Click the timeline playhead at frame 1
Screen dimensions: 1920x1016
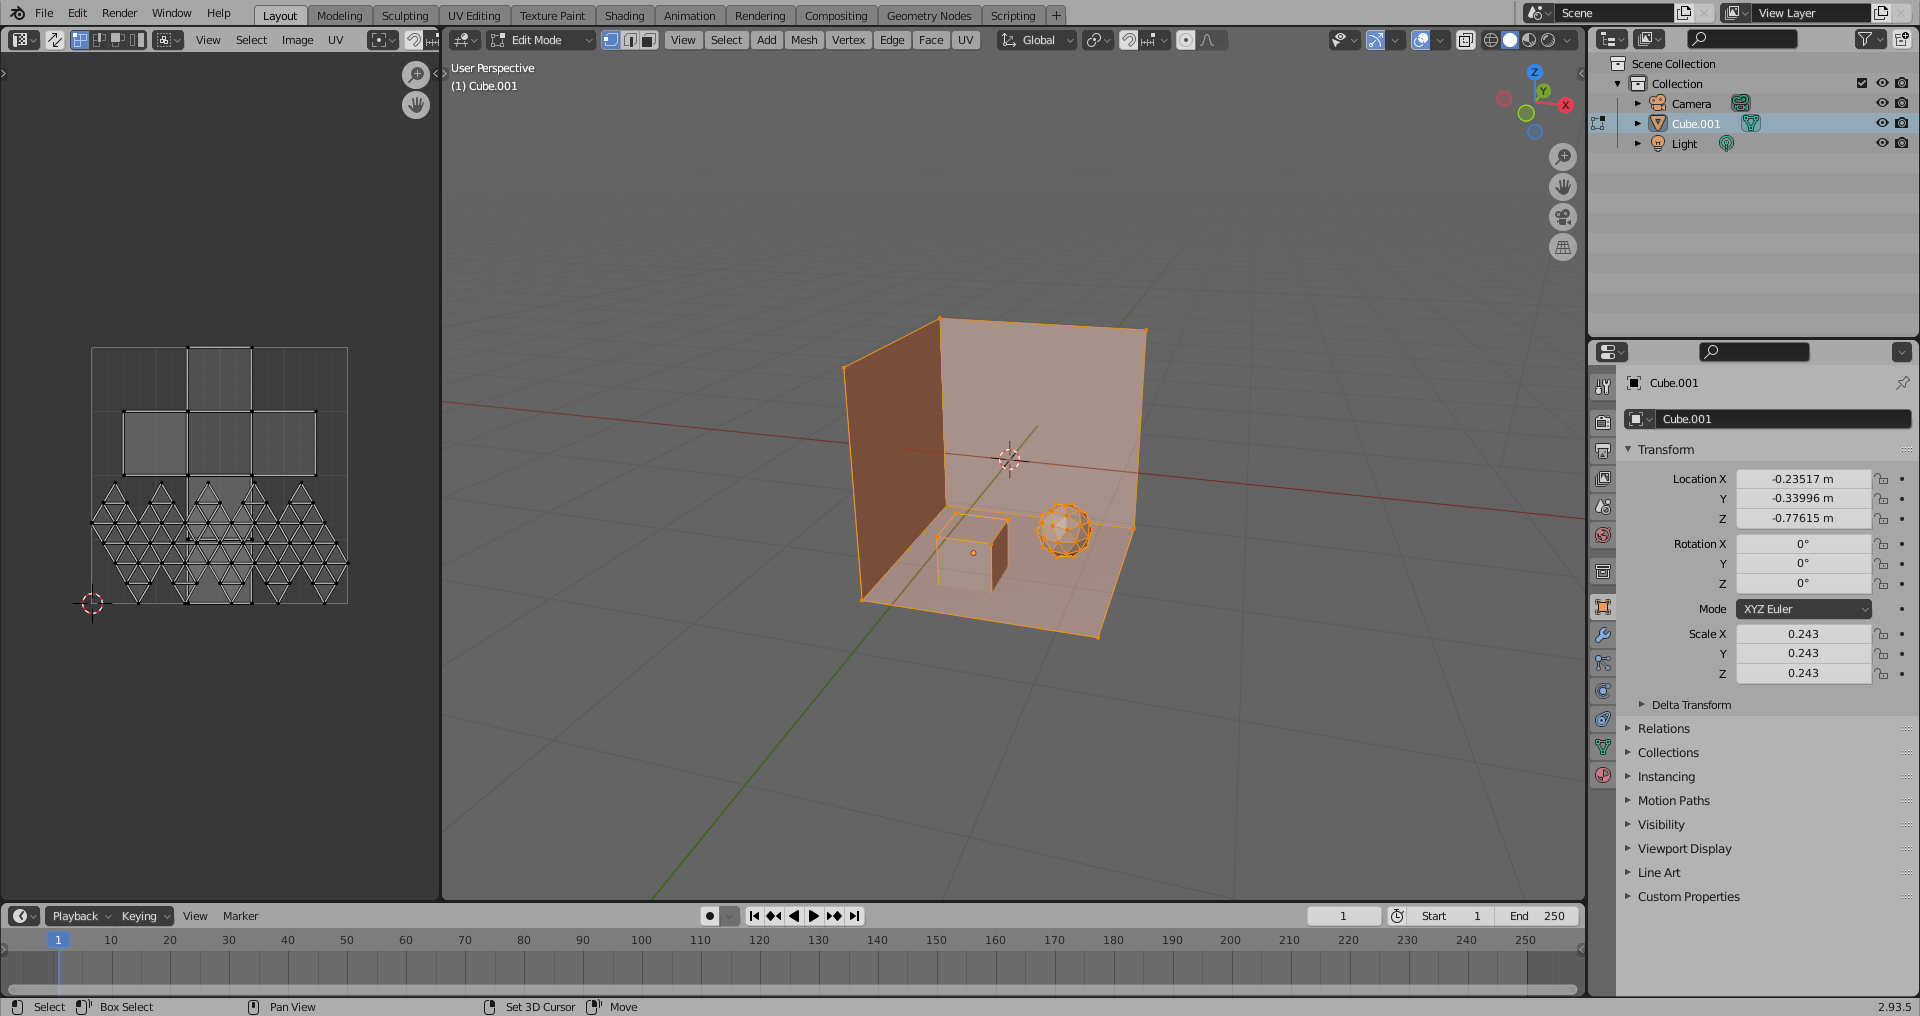click(58, 940)
